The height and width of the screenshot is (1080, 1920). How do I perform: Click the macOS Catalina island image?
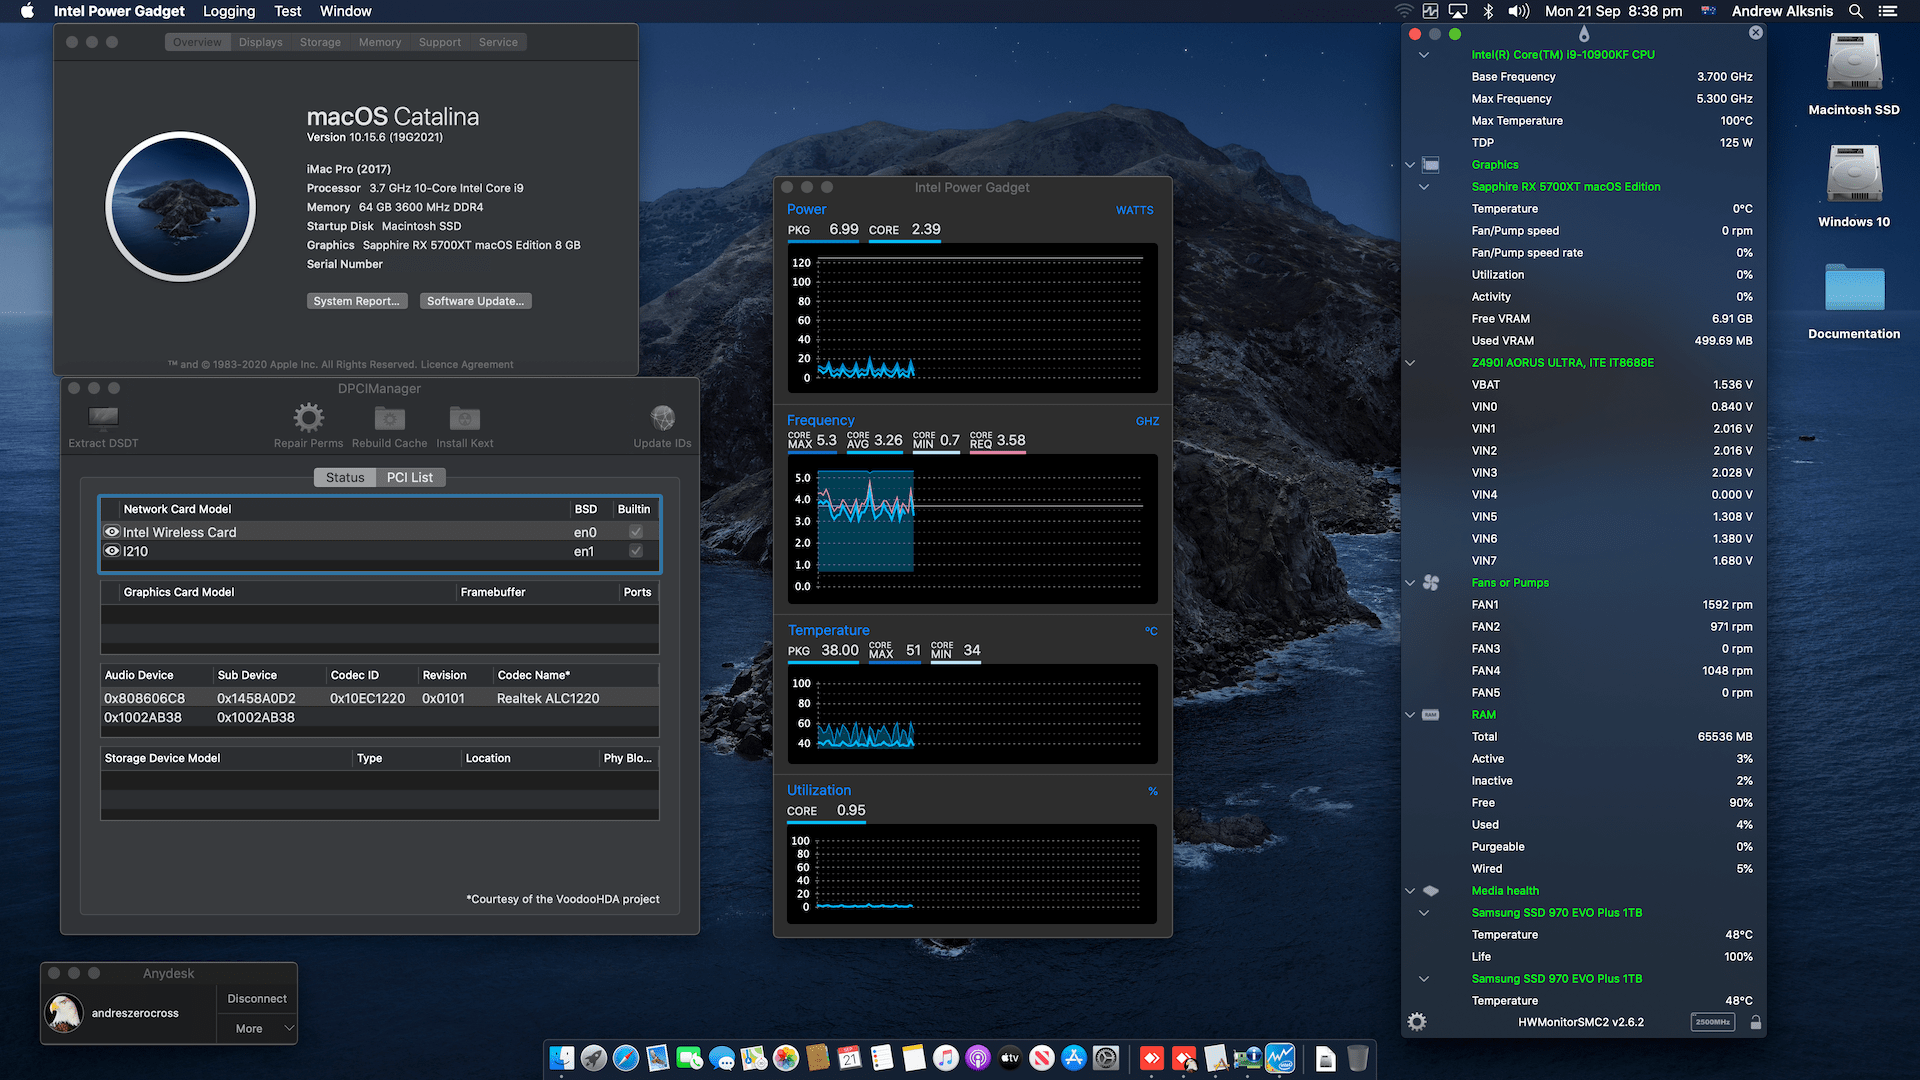pos(181,207)
